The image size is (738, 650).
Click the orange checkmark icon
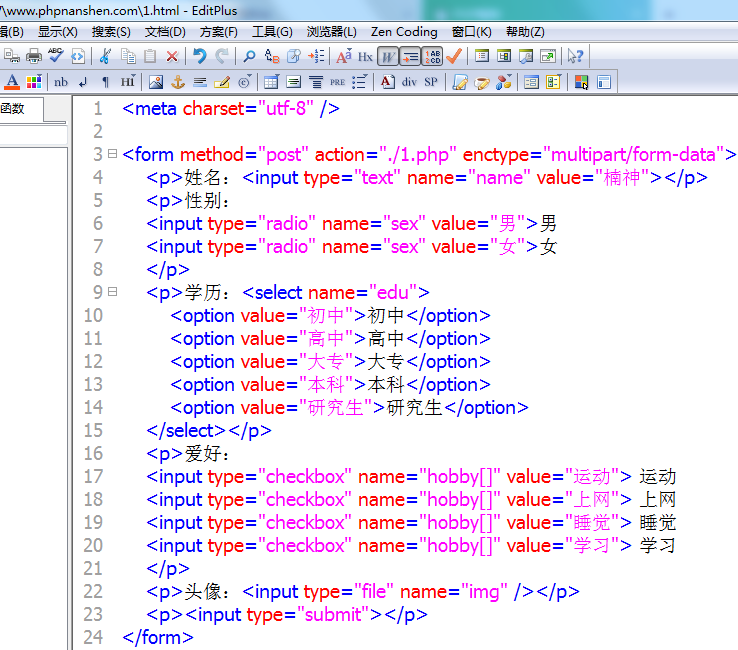(x=454, y=56)
